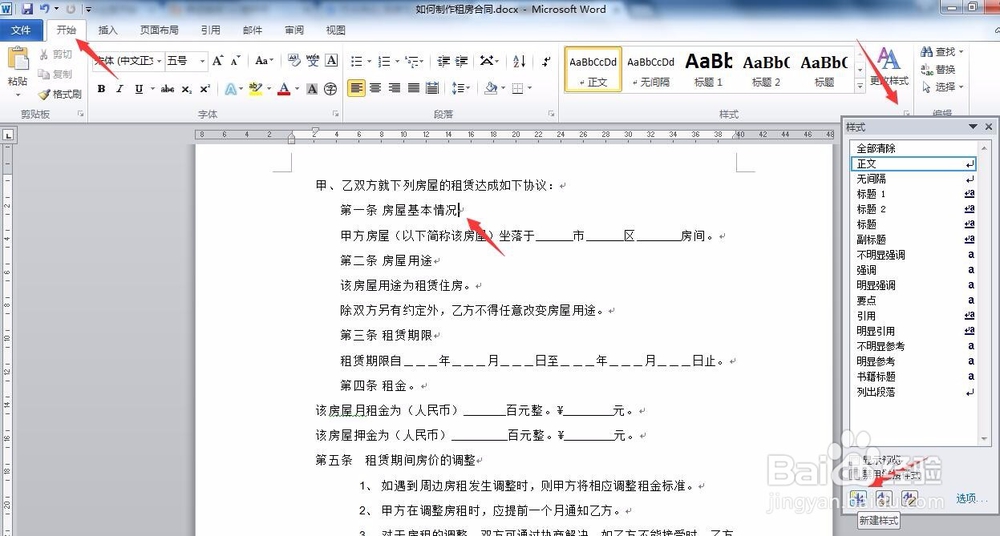Apply the 无间隔 style from ribbon gallery
Screen dimensions: 1000x536
(651, 69)
